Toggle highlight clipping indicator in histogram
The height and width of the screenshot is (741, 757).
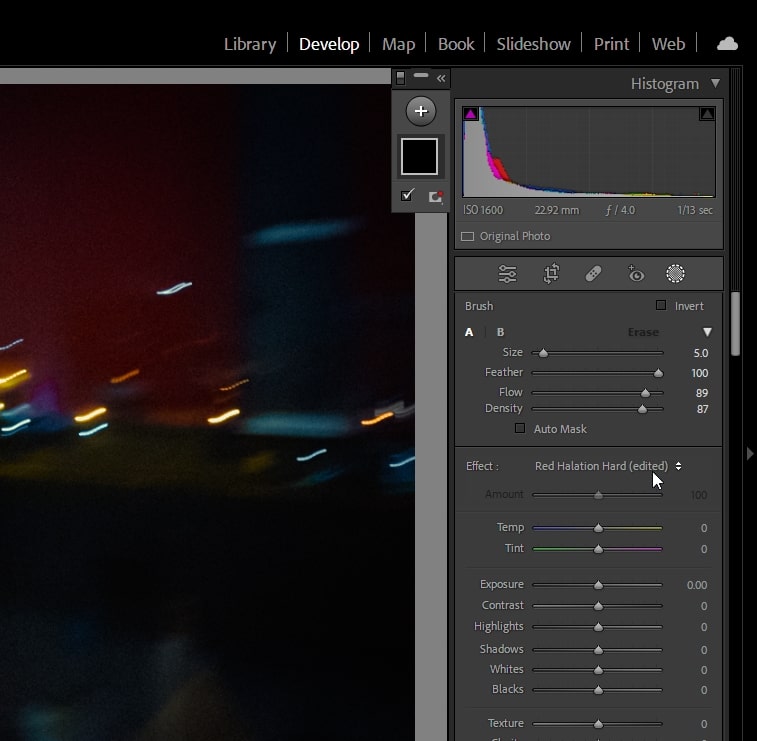pos(707,114)
